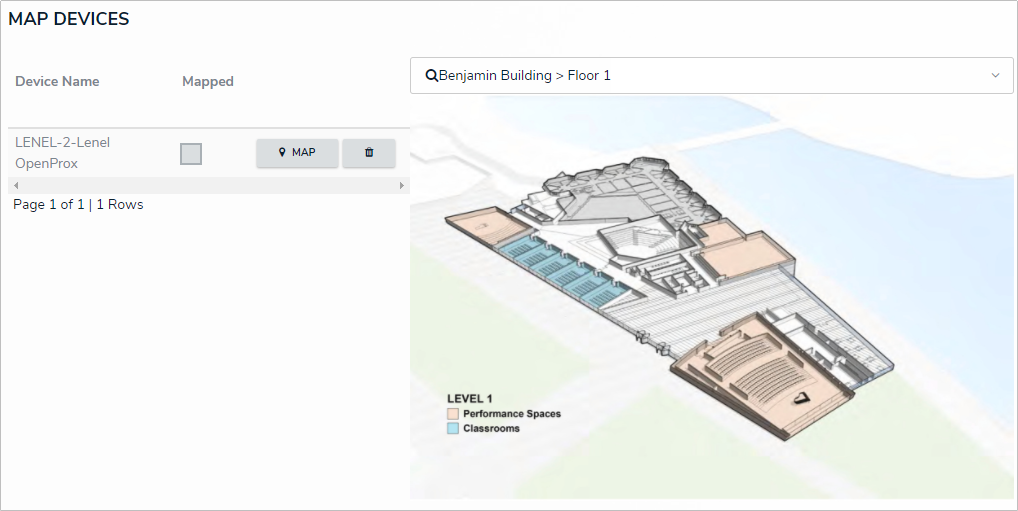Delete the LENEL-2-Lenel OpenProx device via trash icon
Screen dimensions: 1018x511
pyautogui.click(x=369, y=153)
